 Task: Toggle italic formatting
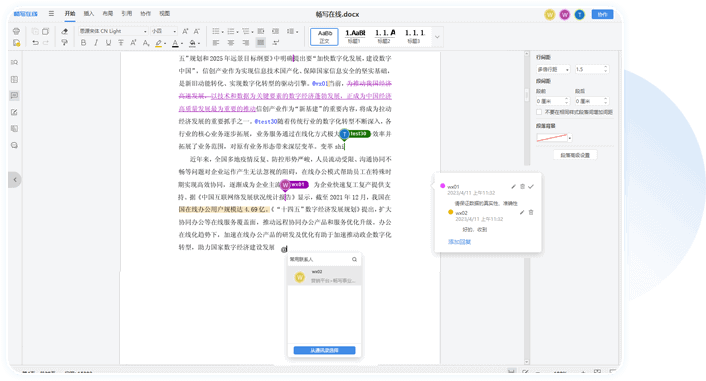96,43
